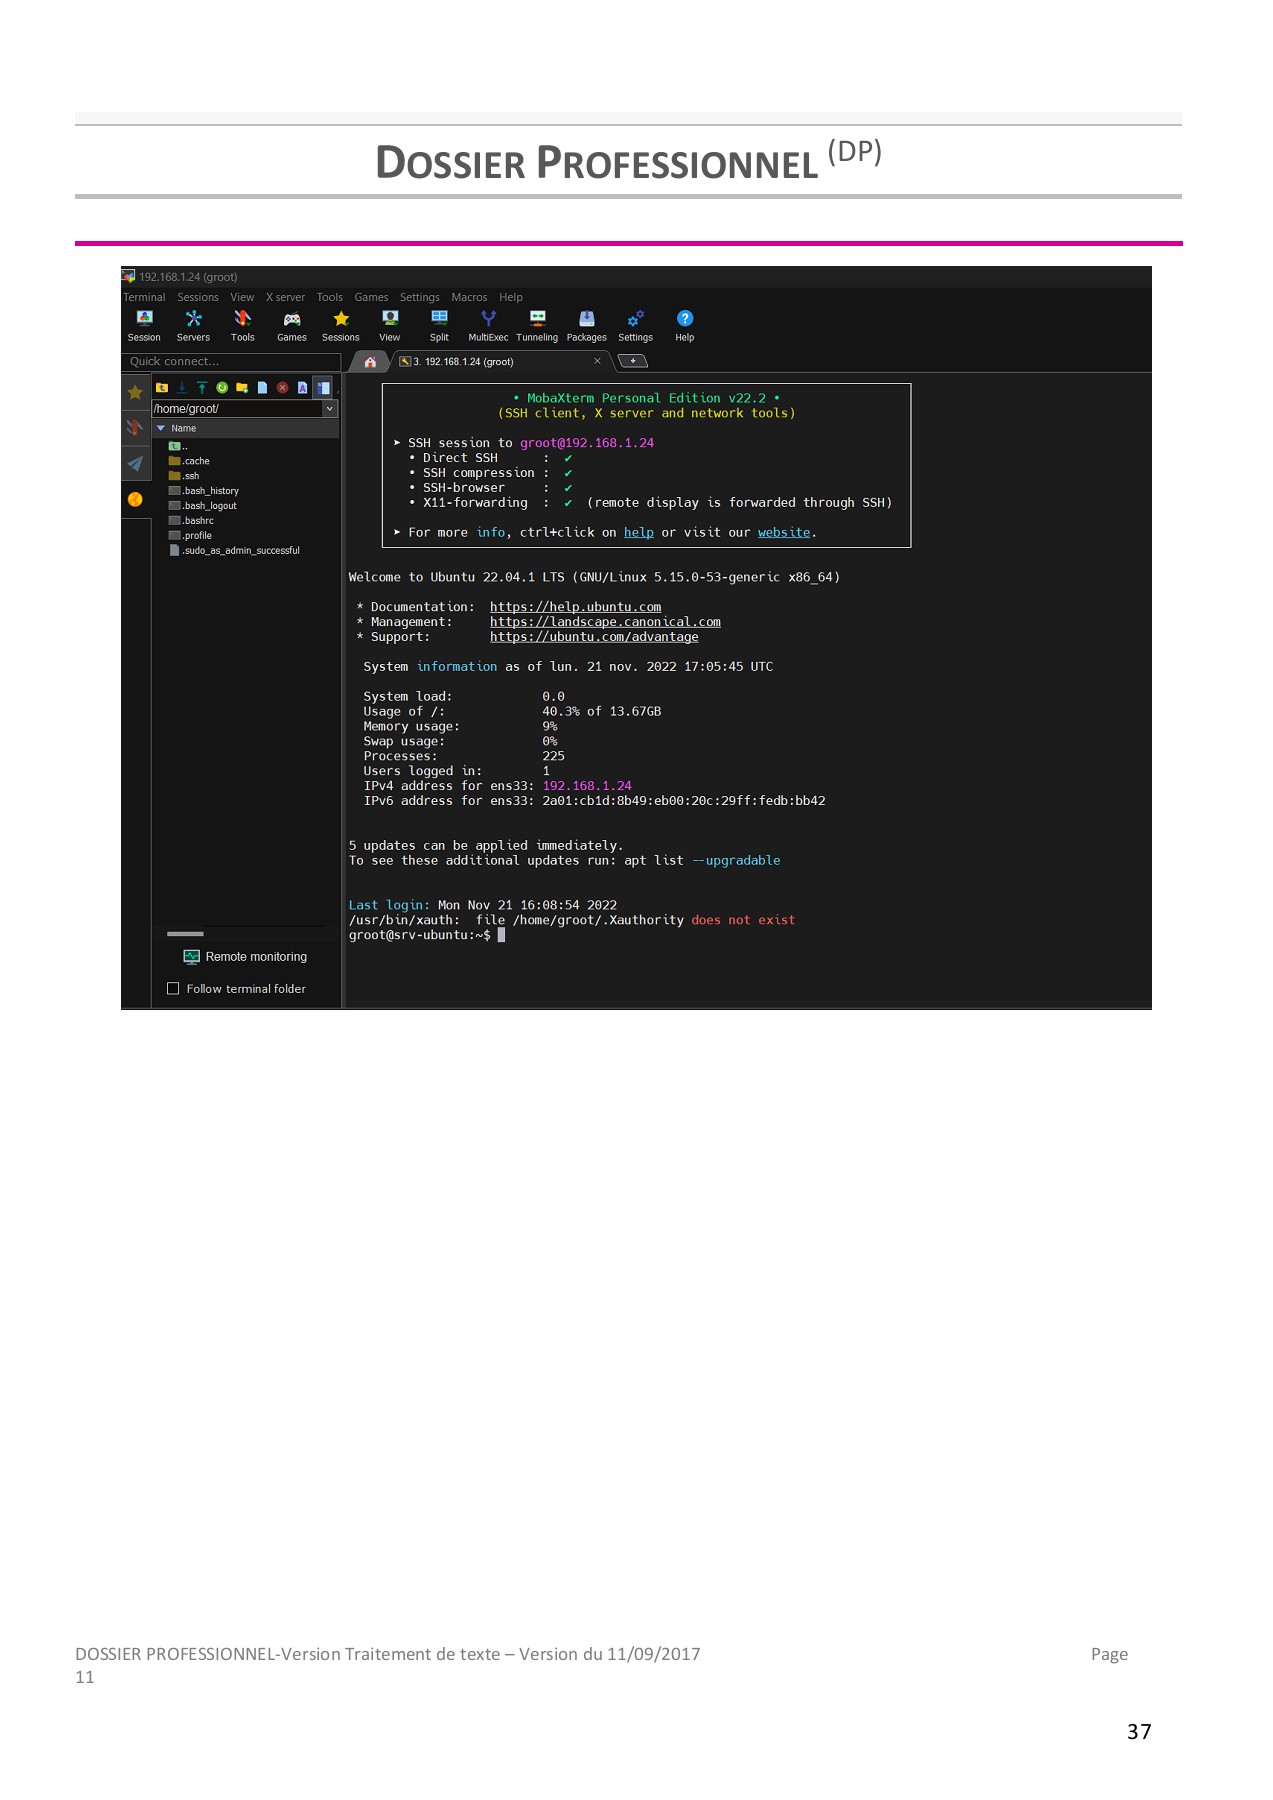Screen dimensions: 1273x1800
Task: Open the X server menu
Action: point(285,297)
